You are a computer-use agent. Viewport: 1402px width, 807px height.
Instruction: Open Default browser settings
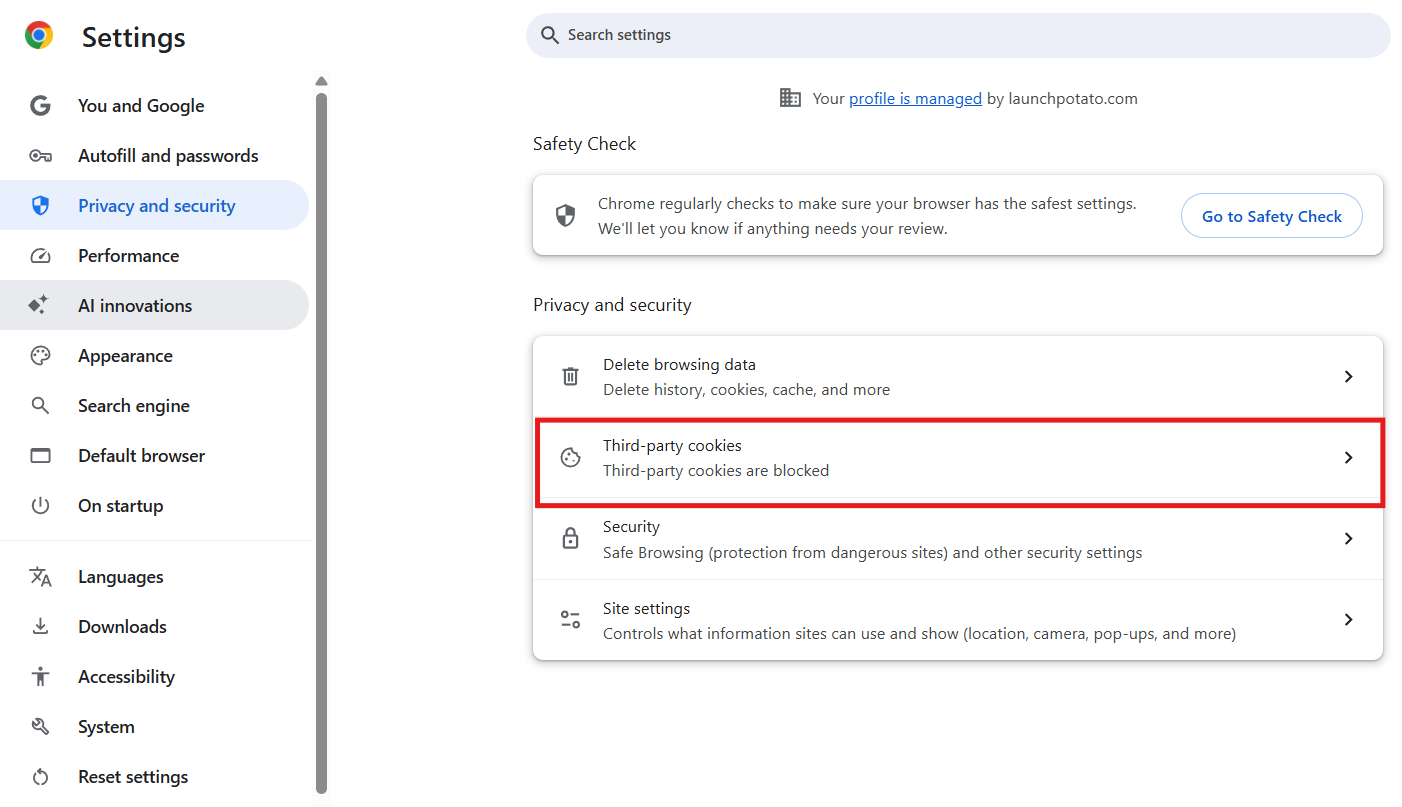(x=154, y=456)
